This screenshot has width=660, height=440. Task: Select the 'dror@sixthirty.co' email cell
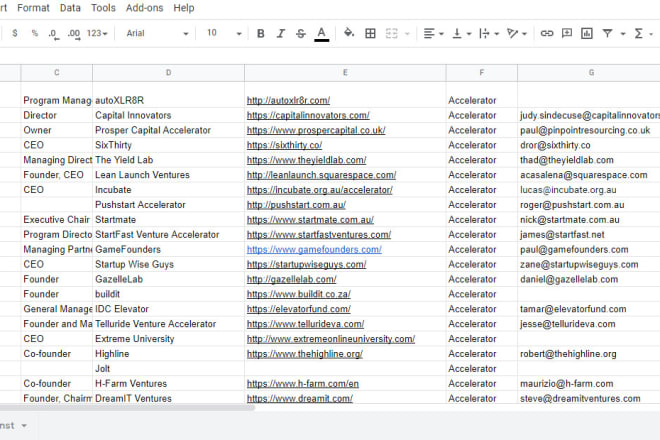click(x=589, y=145)
